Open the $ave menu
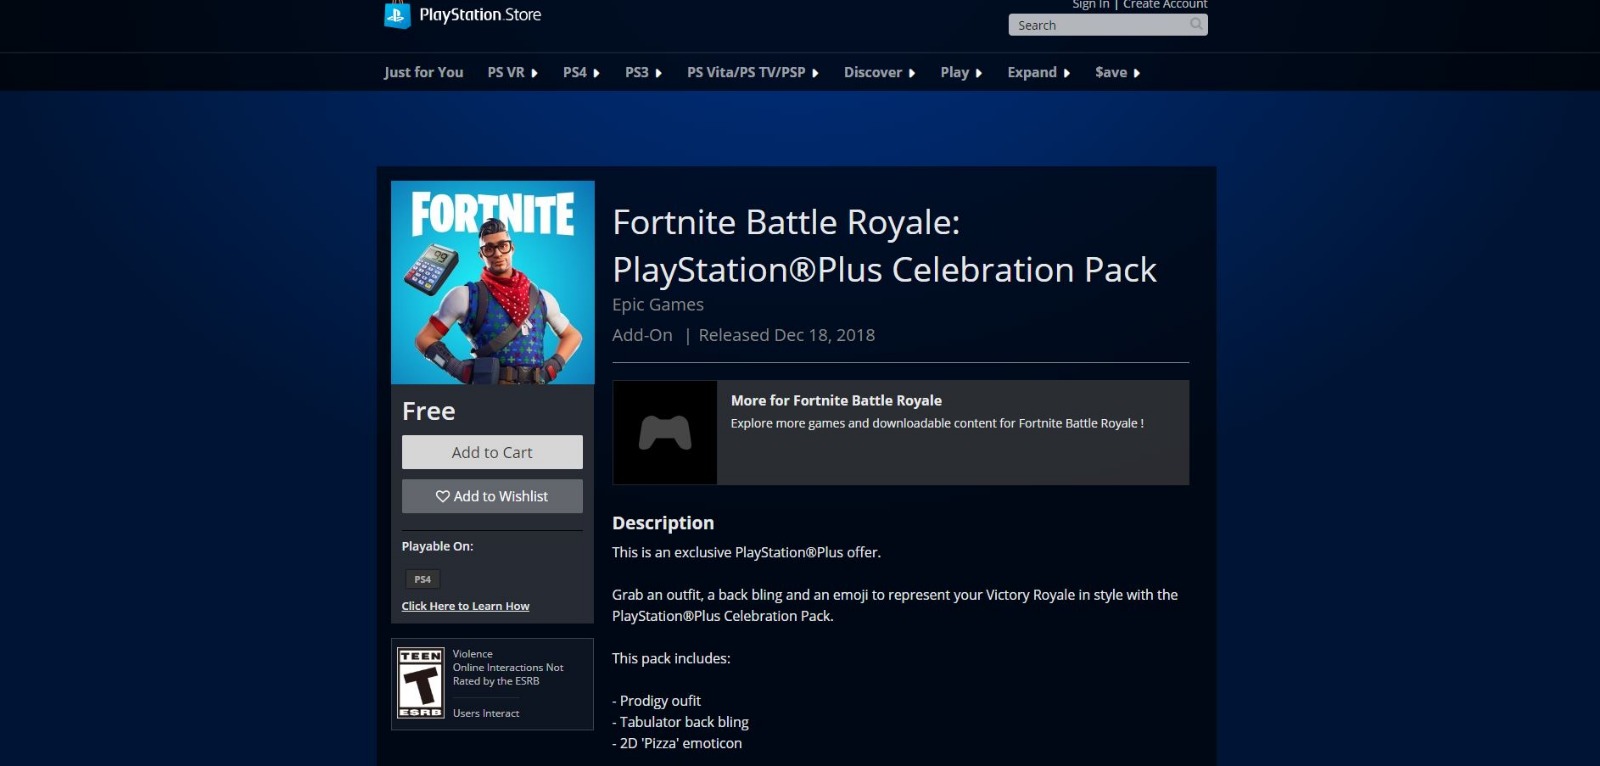Screen dimensions: 1600x766 tap(1117, 72)
